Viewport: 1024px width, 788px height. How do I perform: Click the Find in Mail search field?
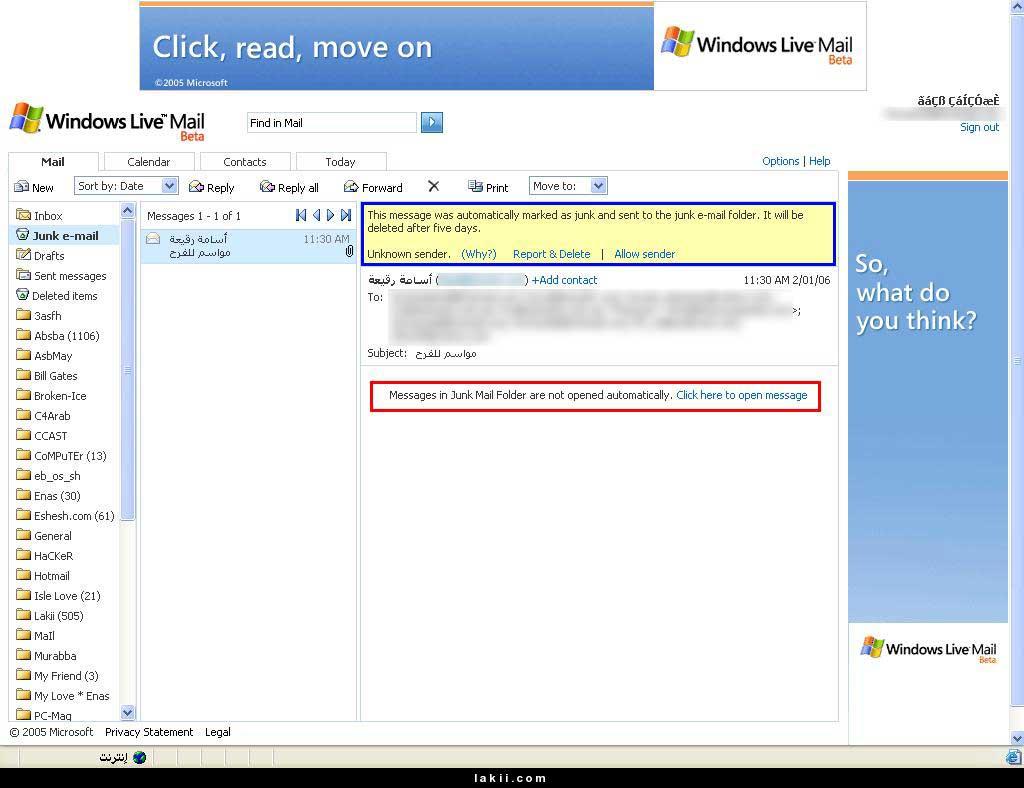click(332, 123)
